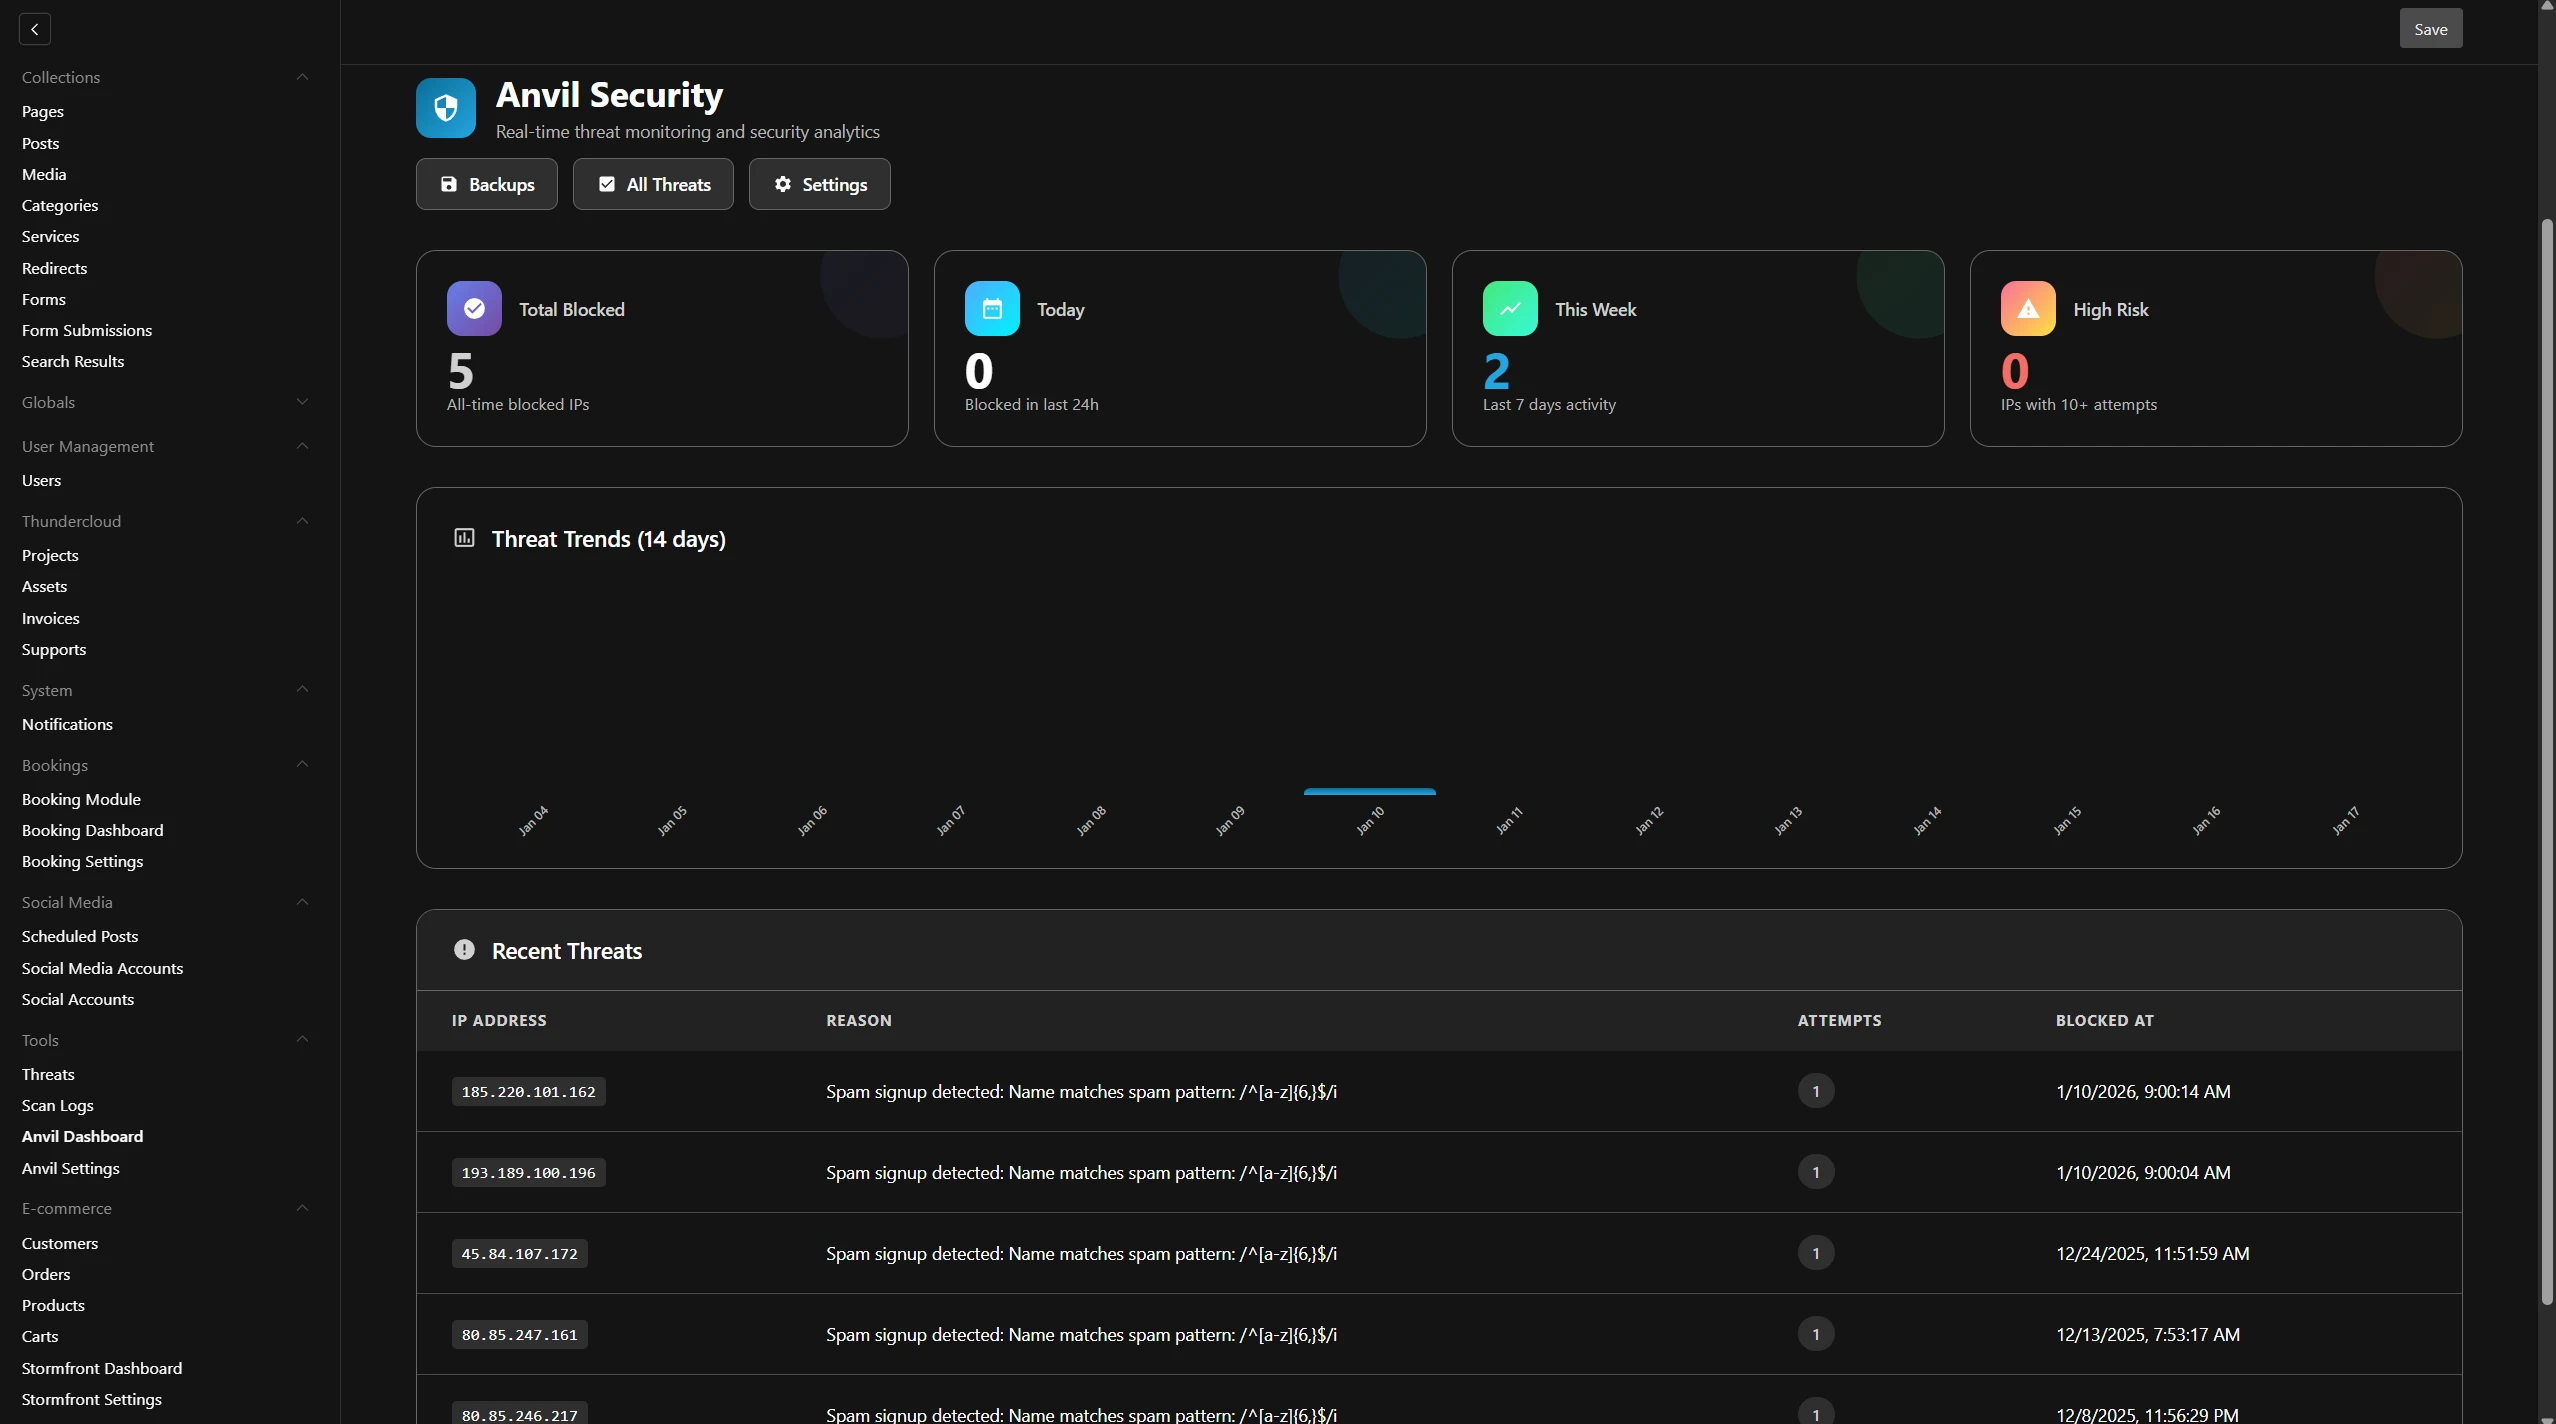Click the sidebar collapse back arrow
Screen dimensions: 2556x1424
[x=35, y=29]
